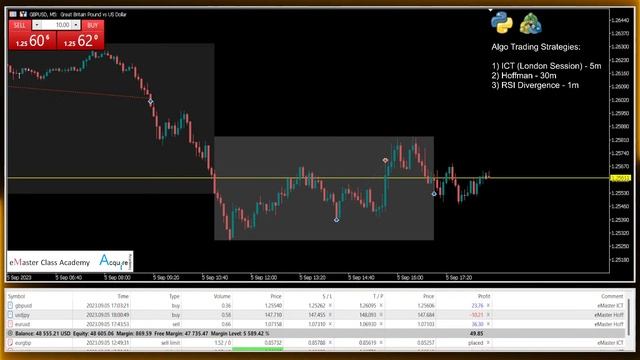Select the eurusd symbol cell

(22, 324)
